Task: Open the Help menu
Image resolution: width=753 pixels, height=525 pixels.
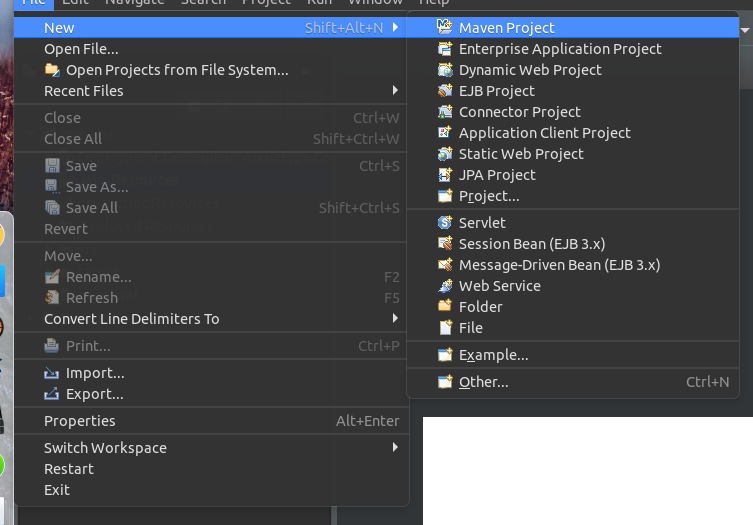Action: [x=434, y=2]
